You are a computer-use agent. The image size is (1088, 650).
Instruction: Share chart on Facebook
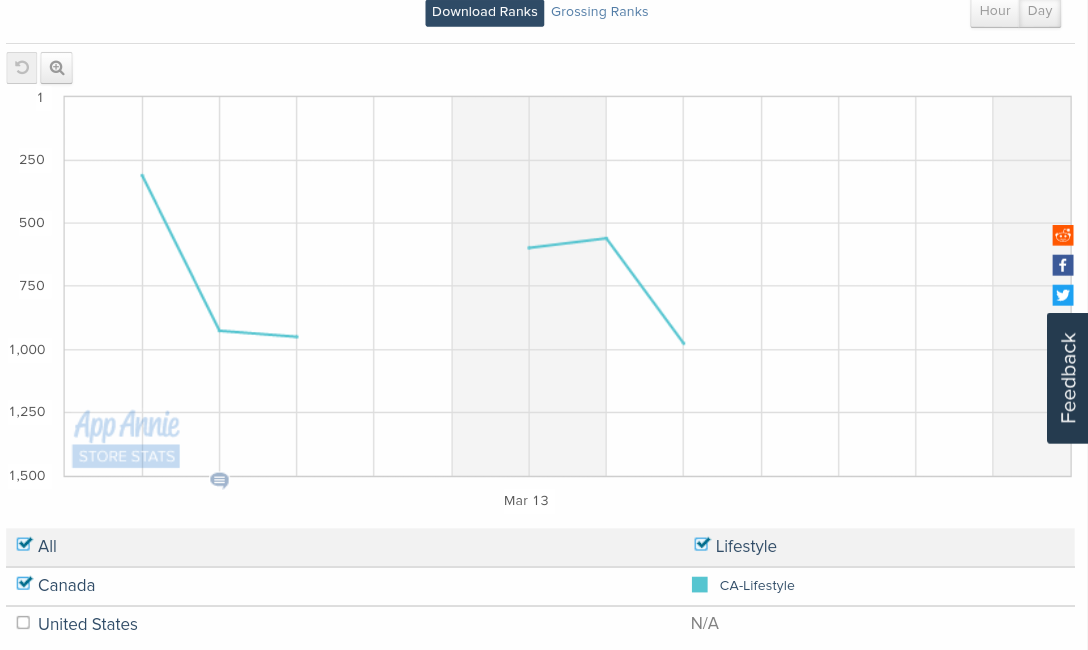pos(1063,265)
